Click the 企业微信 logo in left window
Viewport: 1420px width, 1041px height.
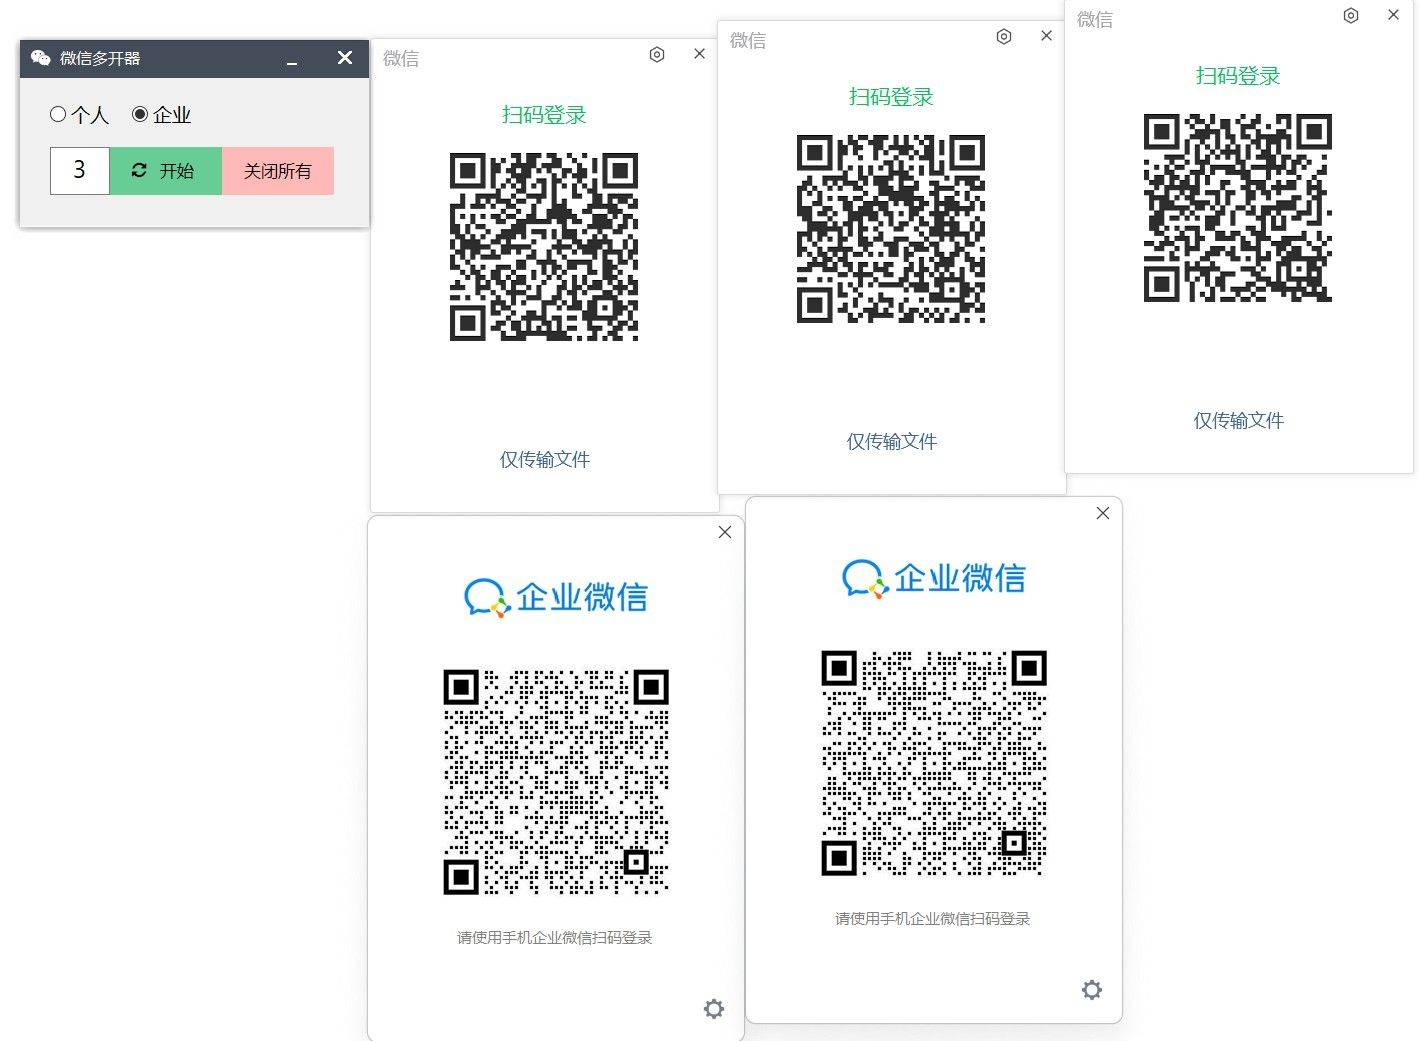[556, 598]
